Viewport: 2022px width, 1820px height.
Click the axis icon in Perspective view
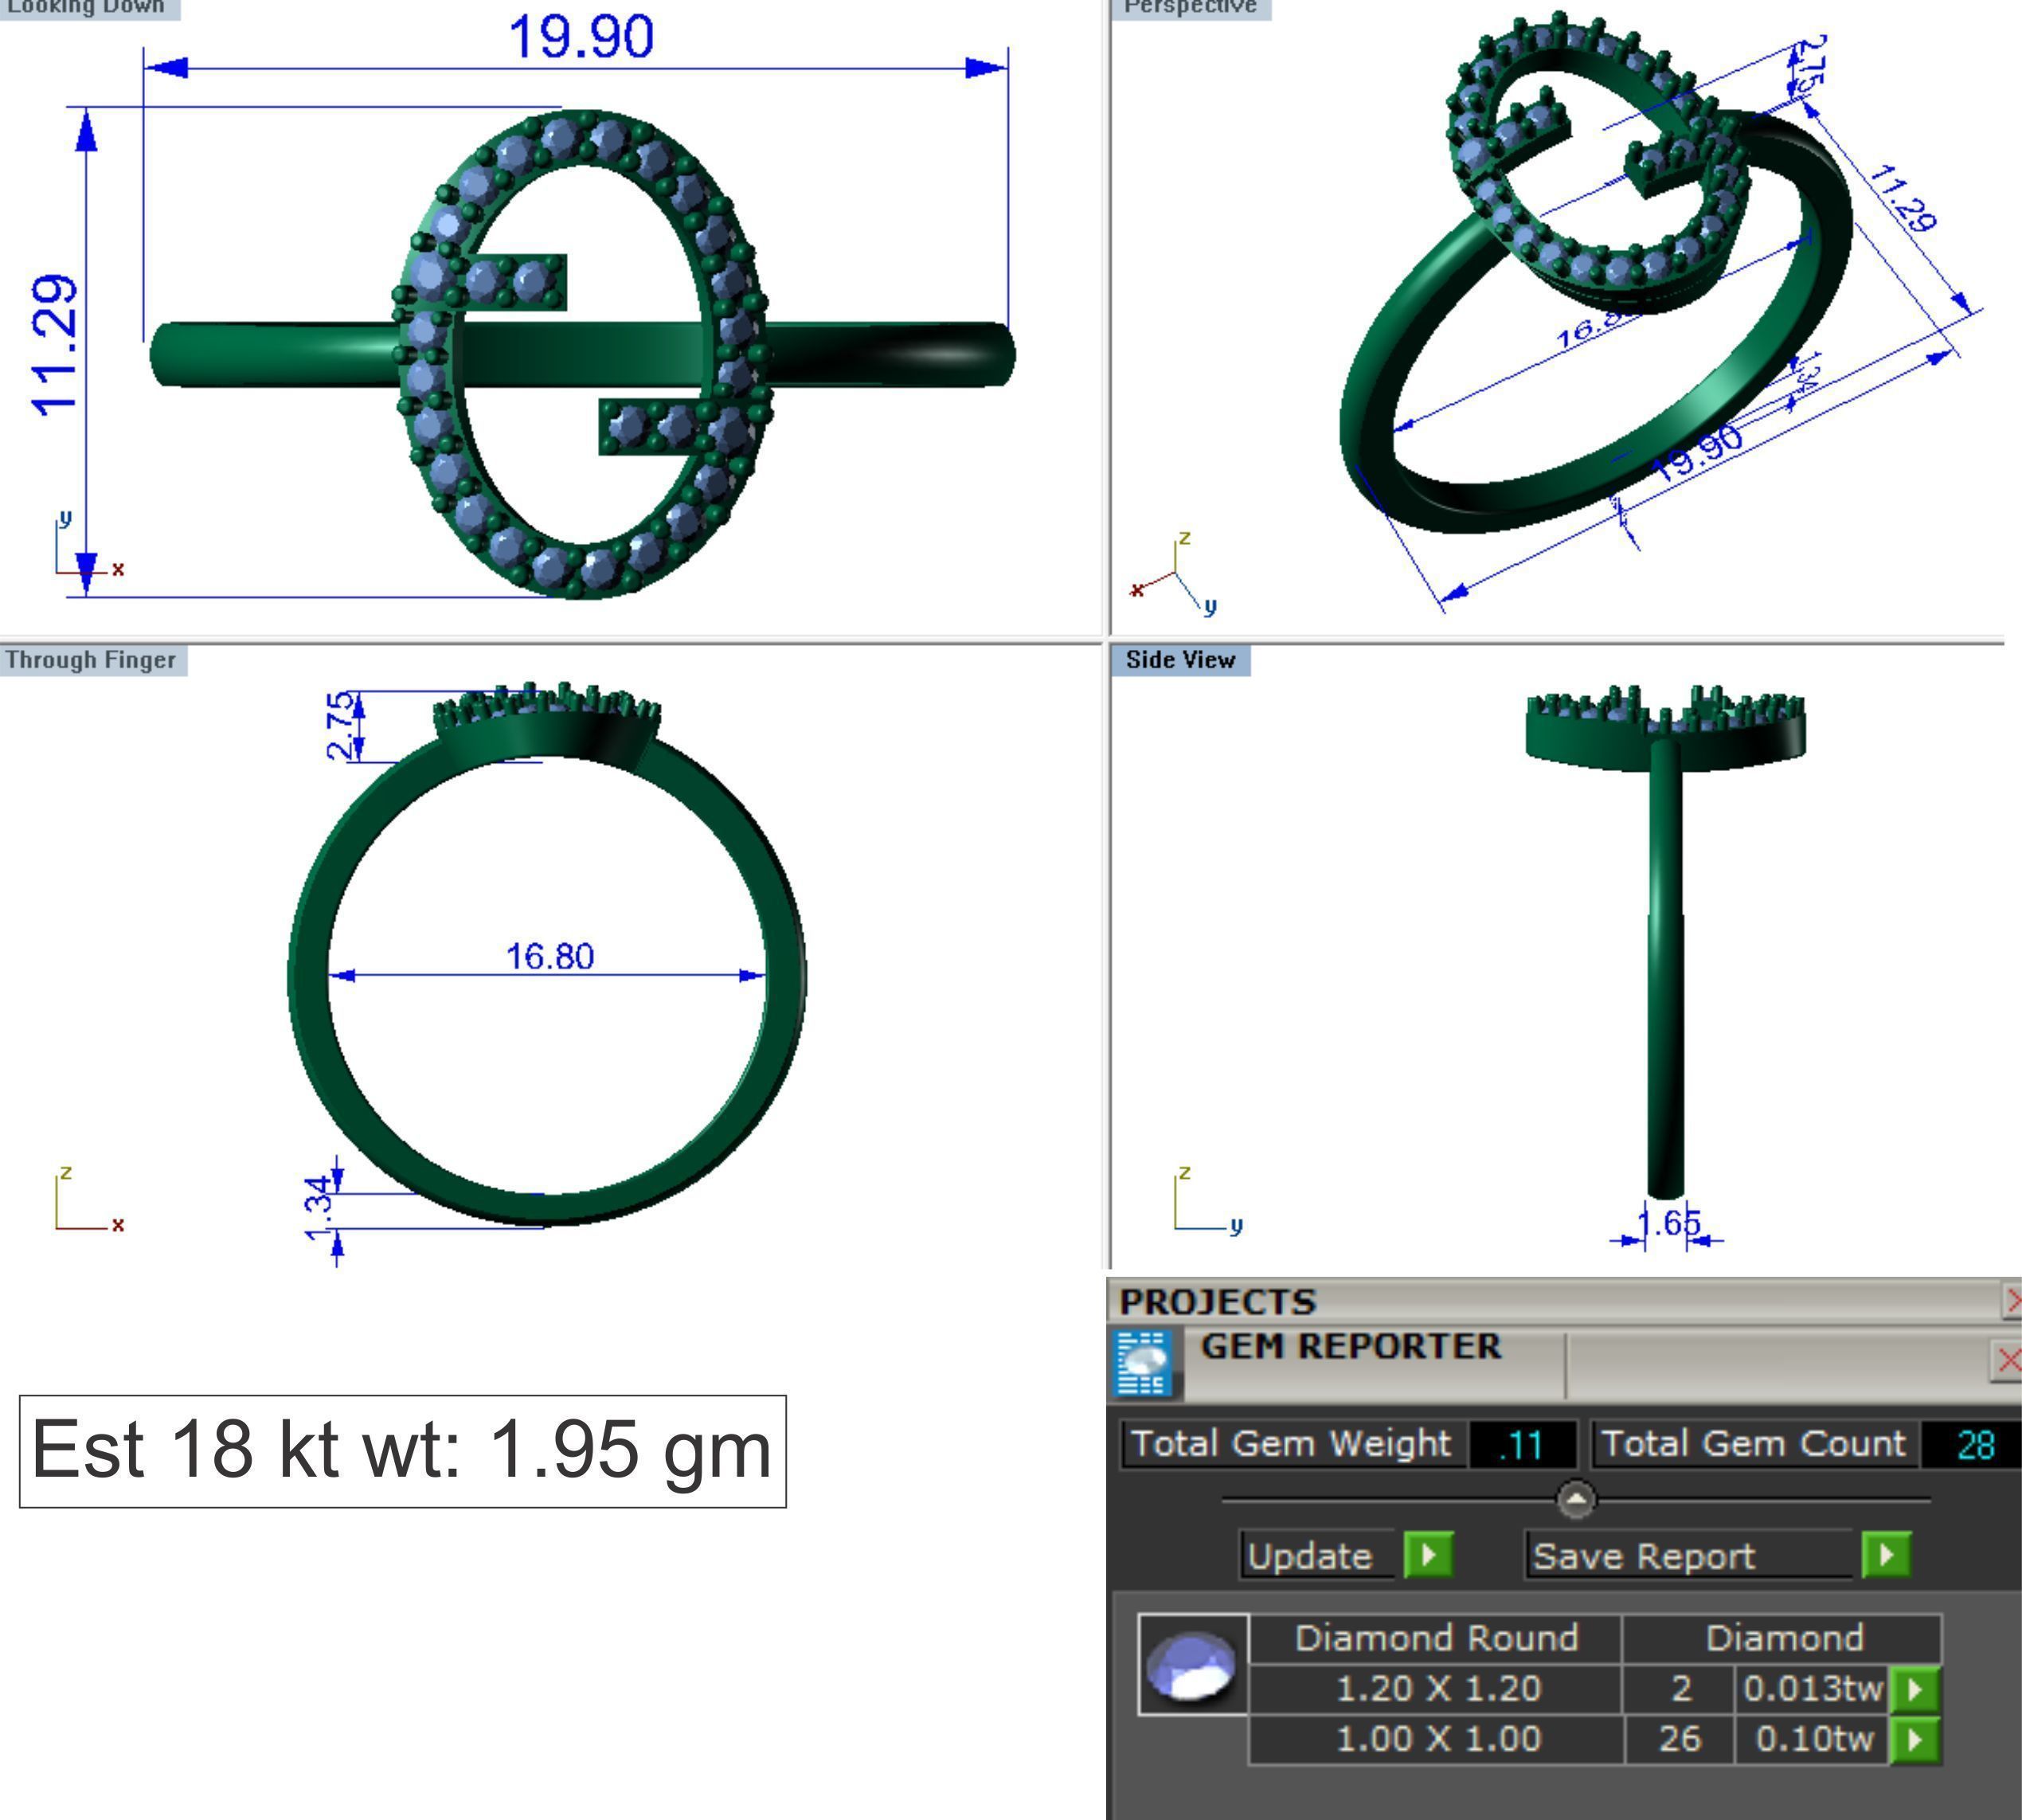coord(1175,576)
